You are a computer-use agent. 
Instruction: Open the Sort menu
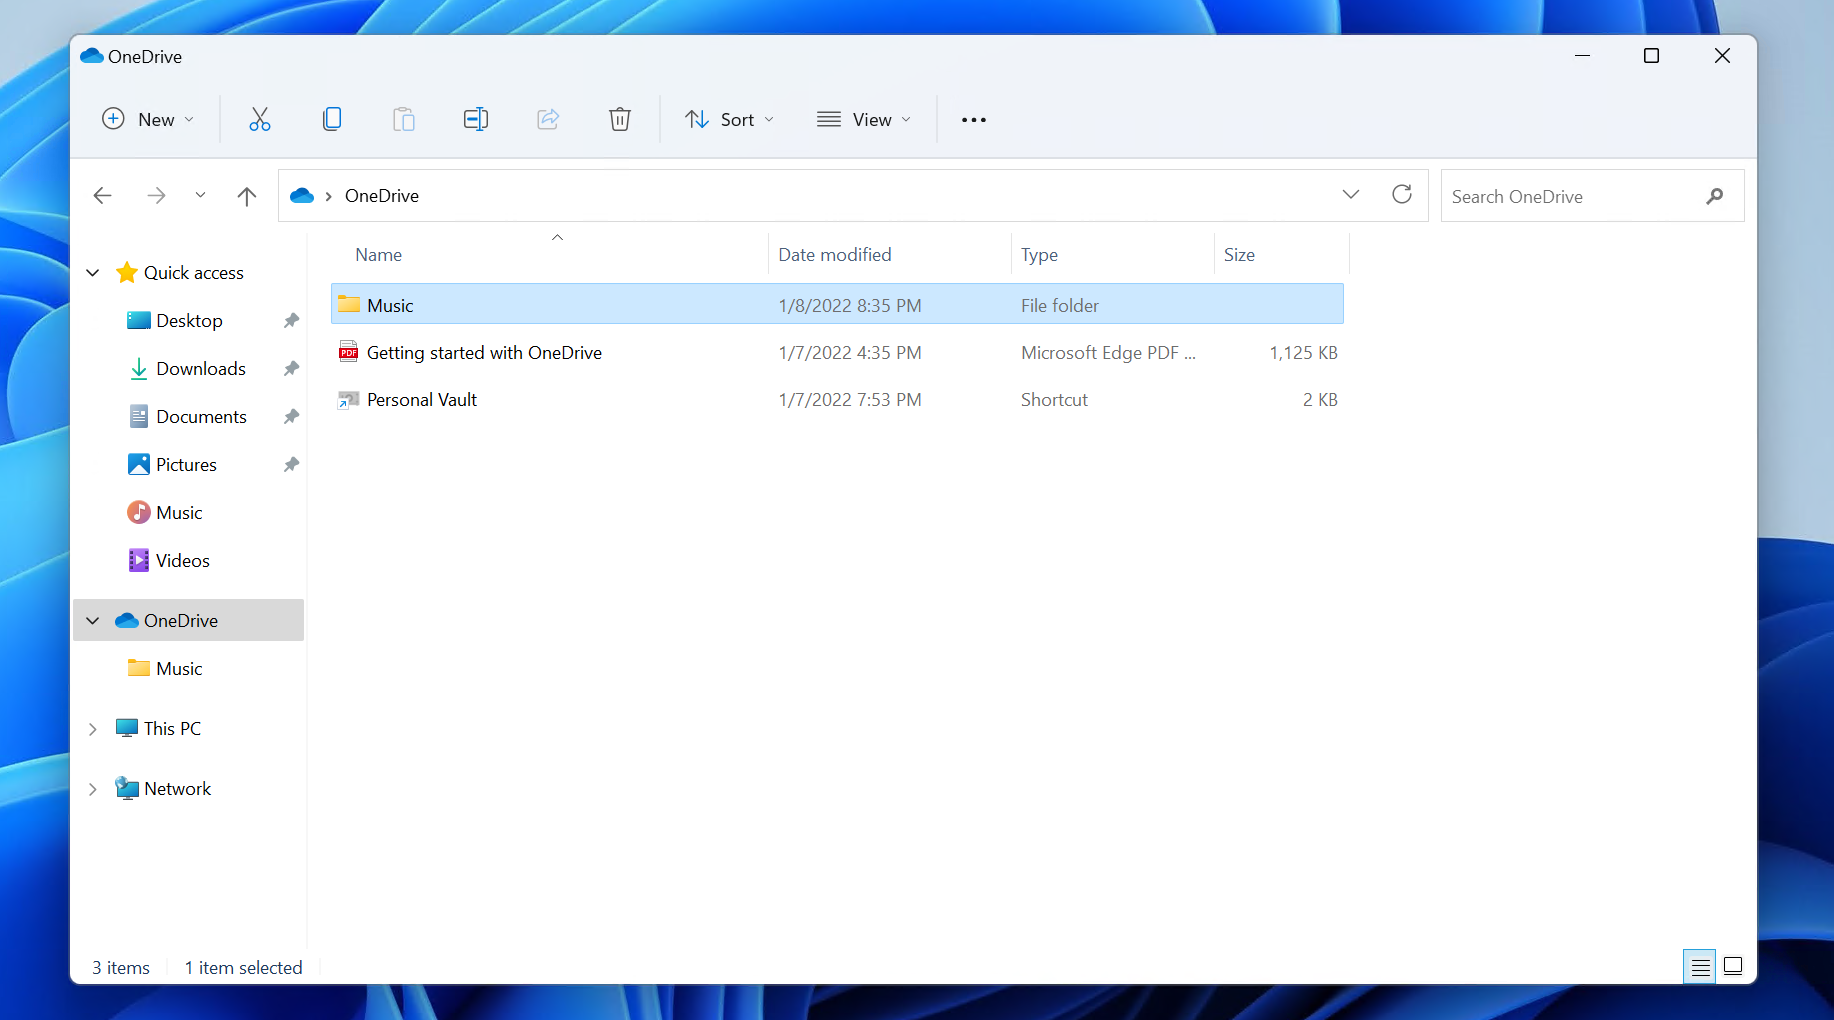(729, 120)
